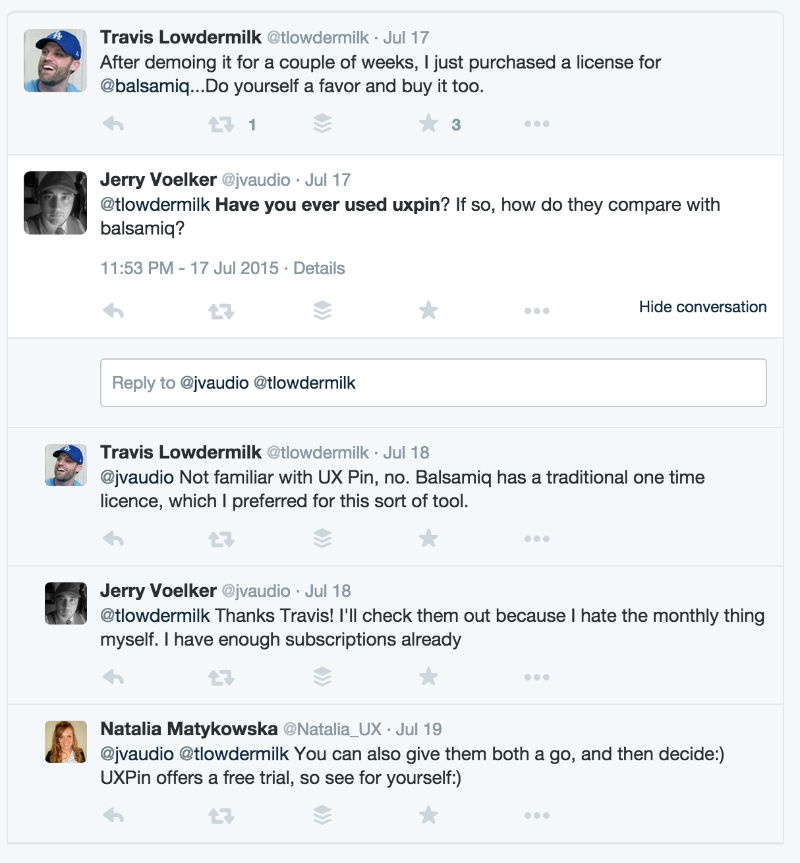Retweet Natalia Matykowska's UXPin free trial tweet
This screenshot has width=800, height=863.
click(x=221, y=816)
